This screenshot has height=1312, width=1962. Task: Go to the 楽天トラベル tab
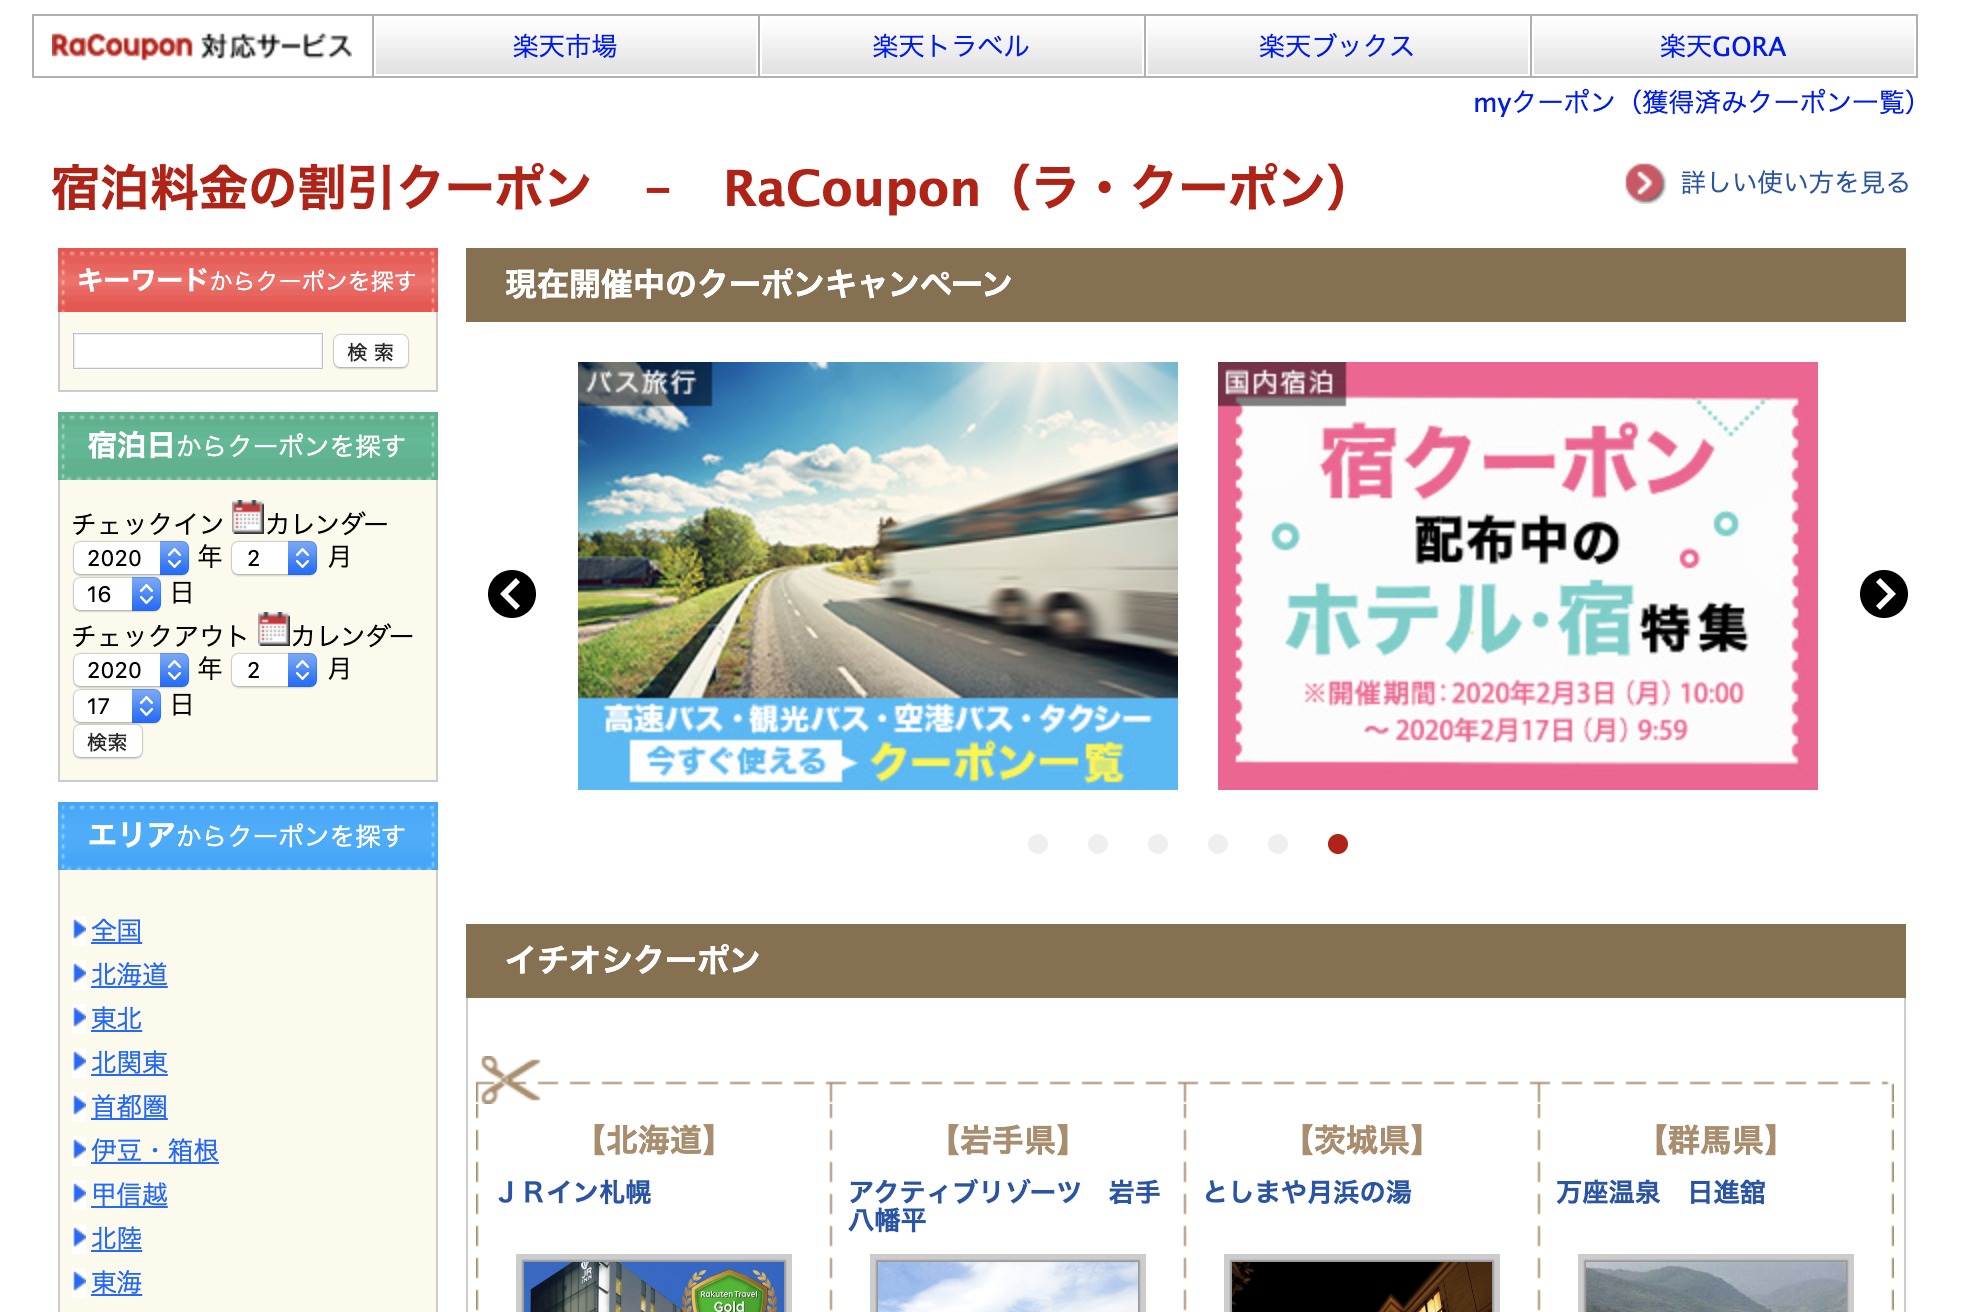951,46
